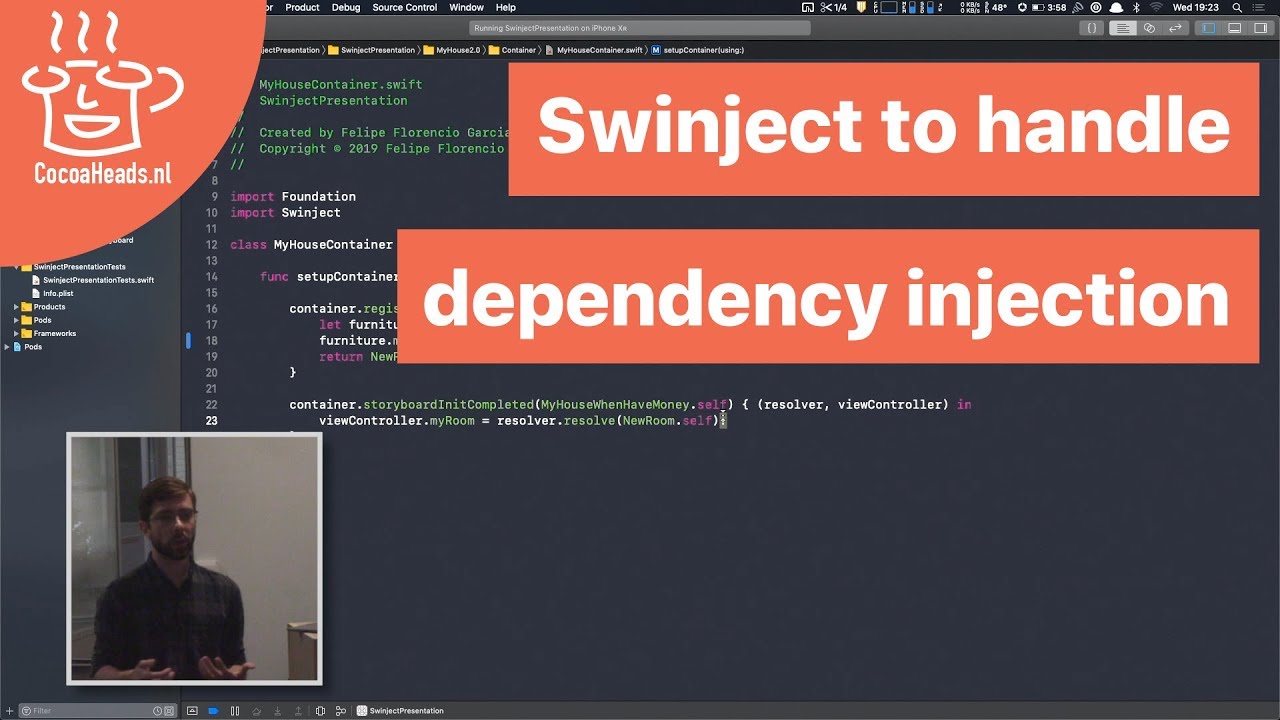This screenshot has width=1280, height=720.
Task: Click the activity status 'Running SwinjectPresentation' field
Action: (x=640, y=28)
